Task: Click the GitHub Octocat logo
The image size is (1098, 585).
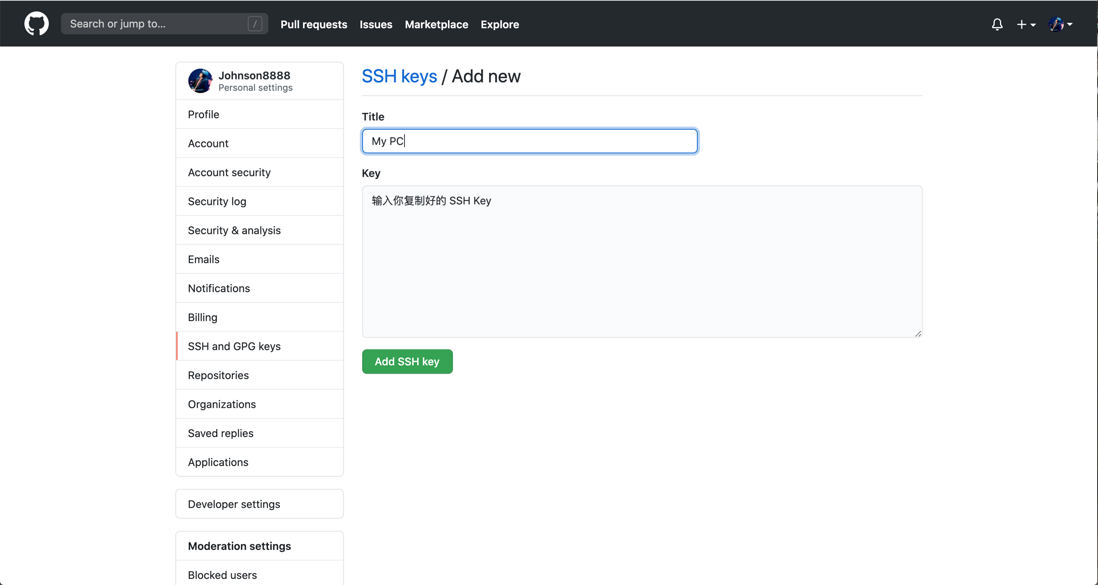Action: (37, 24)
